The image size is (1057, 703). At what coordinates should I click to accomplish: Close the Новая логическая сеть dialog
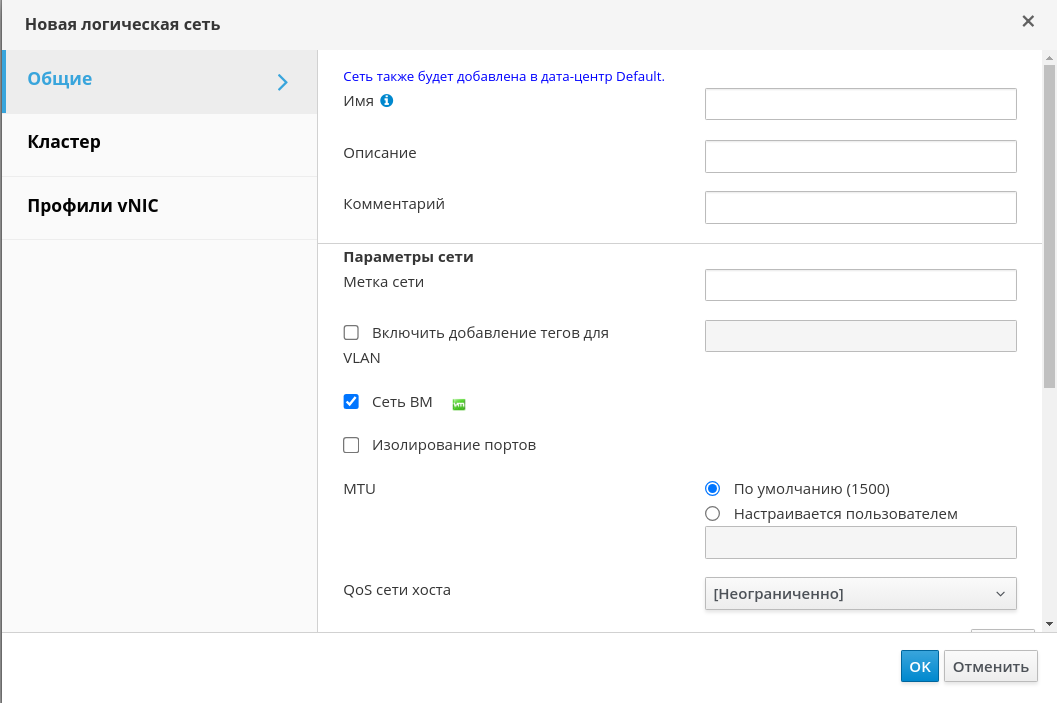pos(1028,21)
